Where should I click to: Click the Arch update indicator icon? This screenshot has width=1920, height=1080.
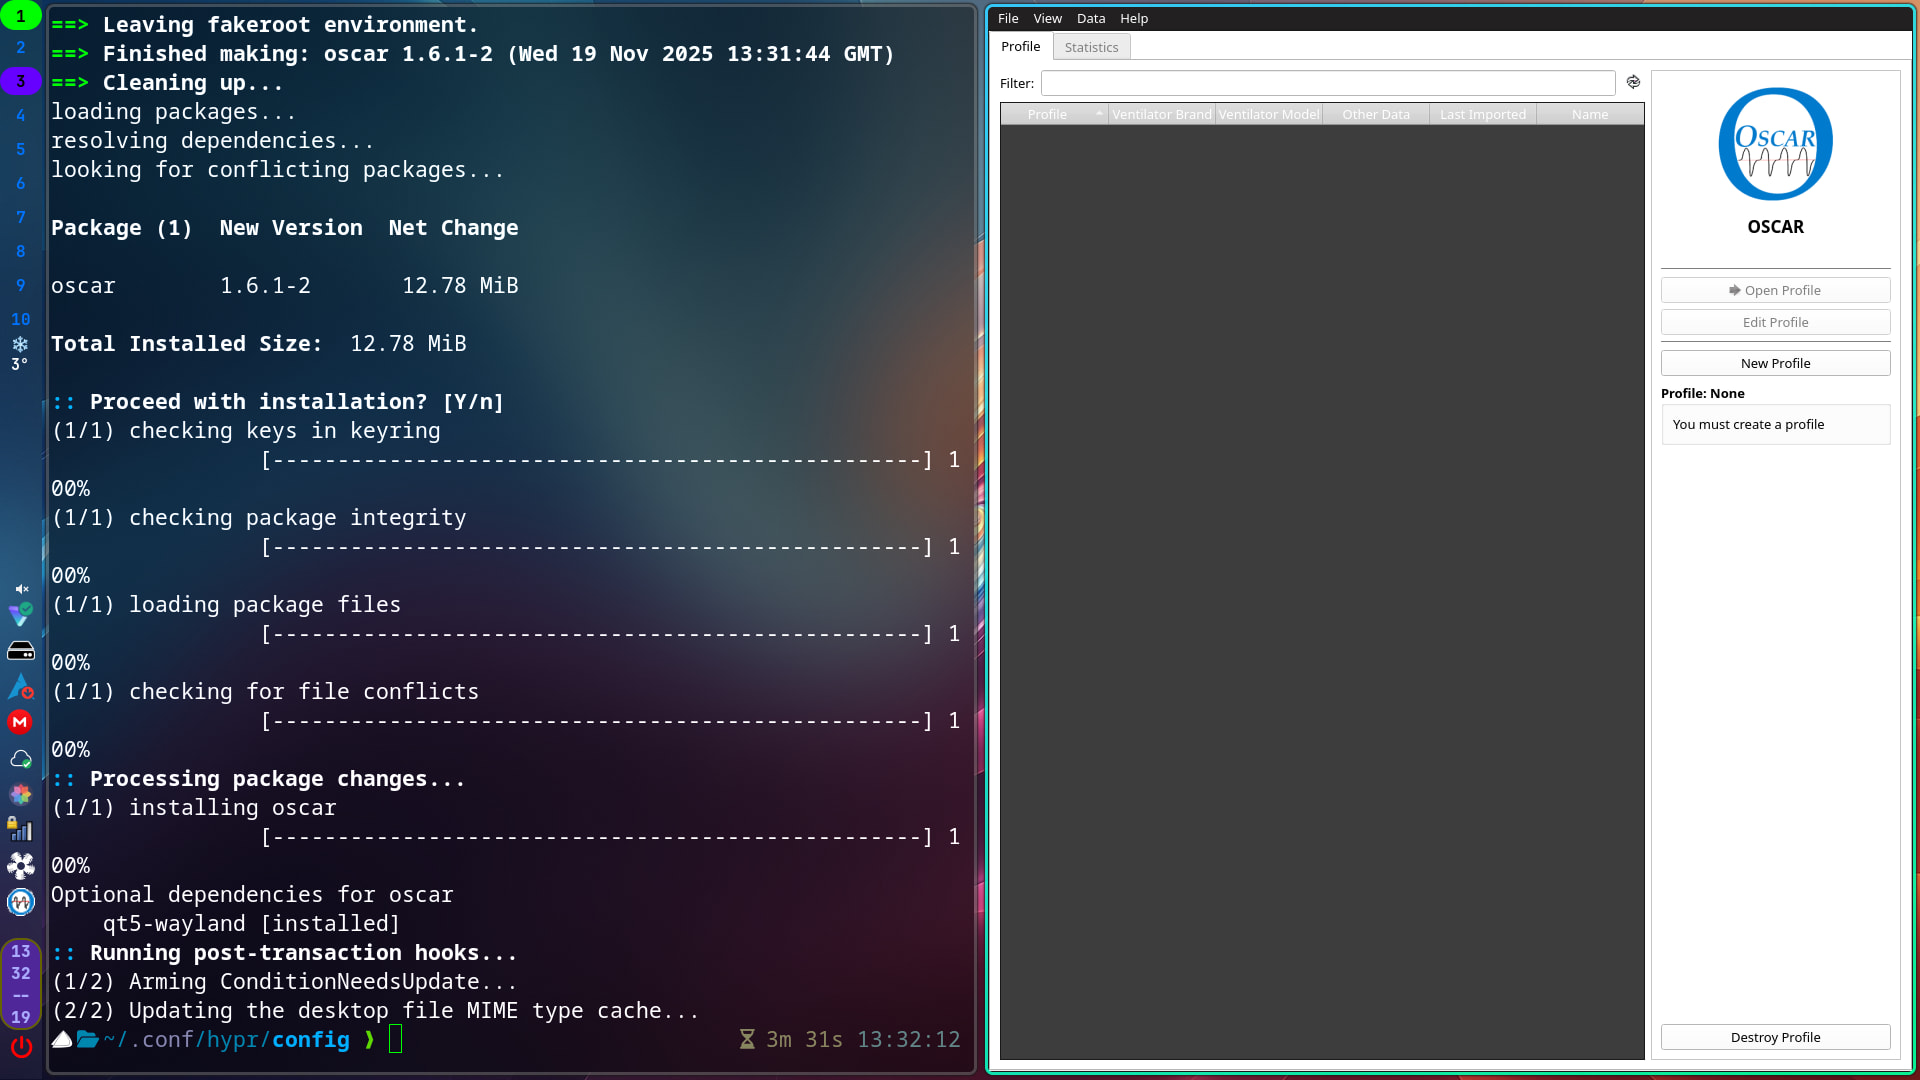click(x=21, y=687)
